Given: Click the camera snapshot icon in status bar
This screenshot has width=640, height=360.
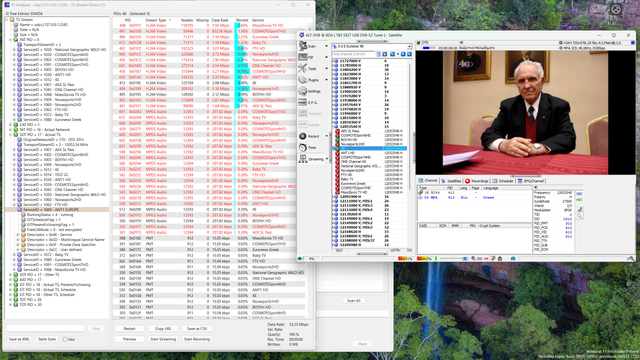Looking at the screenshot, I should point(513,258).
